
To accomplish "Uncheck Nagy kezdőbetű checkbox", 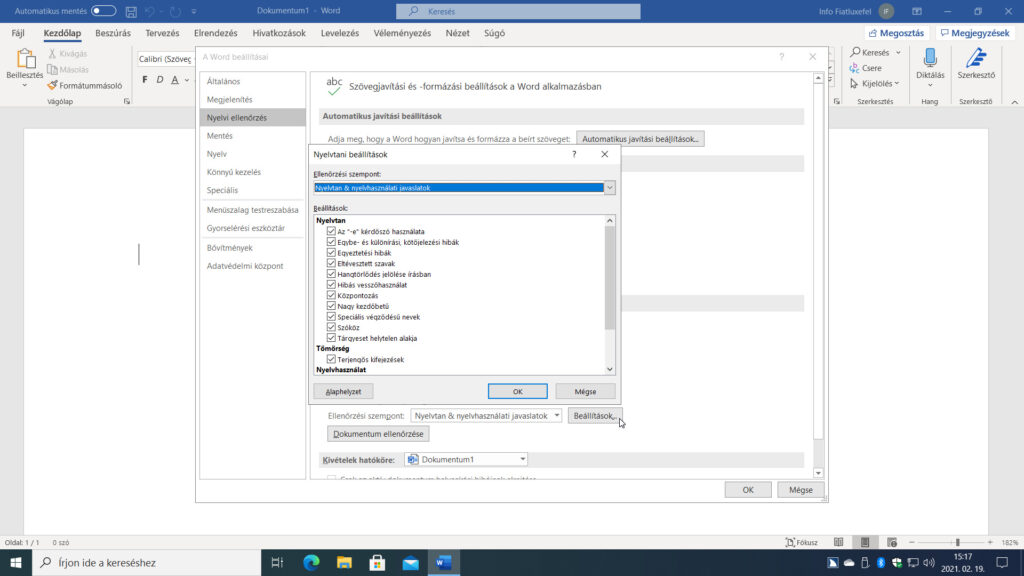I will click(x=331, y=306).
